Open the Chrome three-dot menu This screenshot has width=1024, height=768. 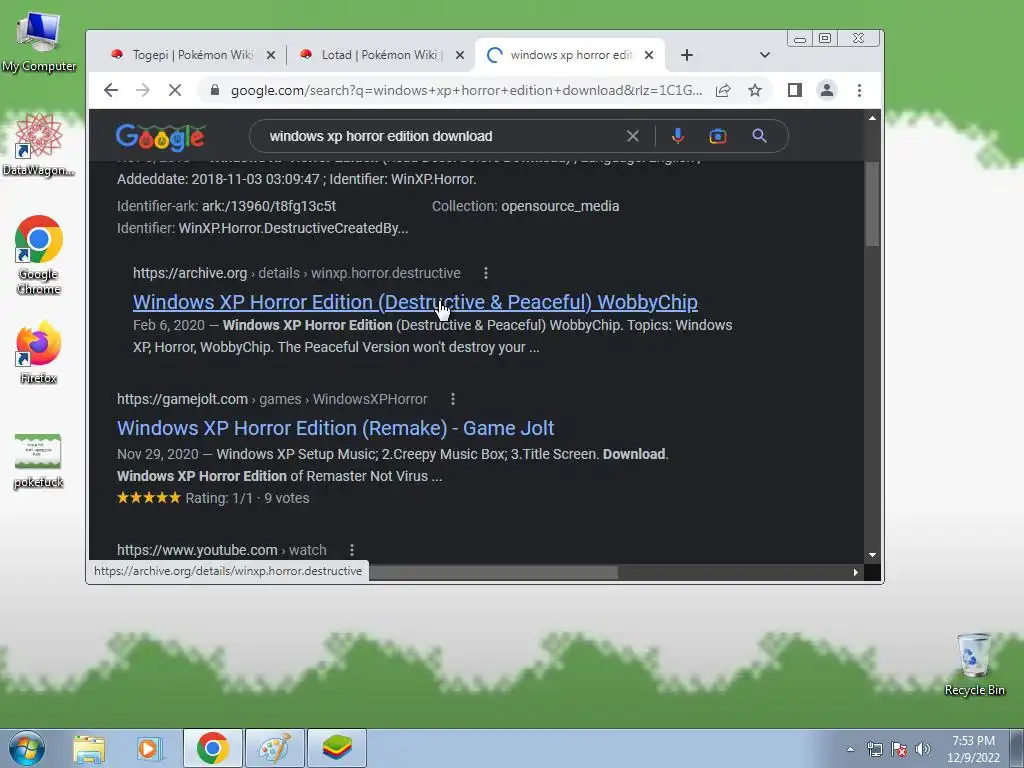pyautogui.click(x=859, y=90)
